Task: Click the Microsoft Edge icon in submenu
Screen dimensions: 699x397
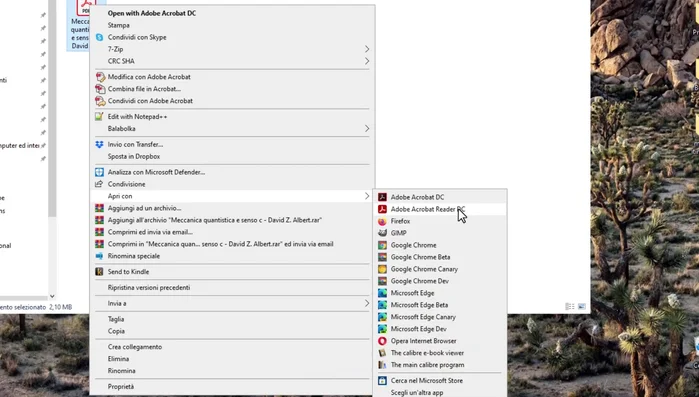Action: (x=382, y=293)
